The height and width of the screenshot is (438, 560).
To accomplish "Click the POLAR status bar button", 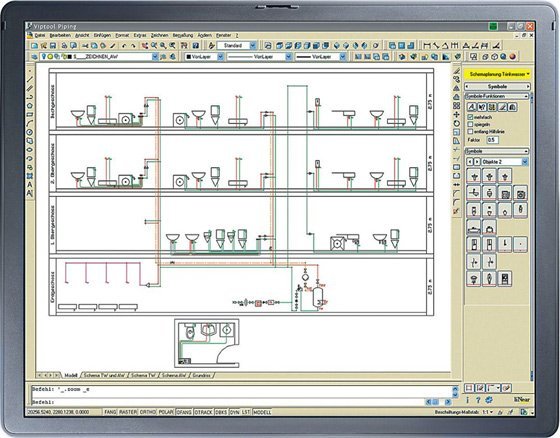I will pos(166,412).
